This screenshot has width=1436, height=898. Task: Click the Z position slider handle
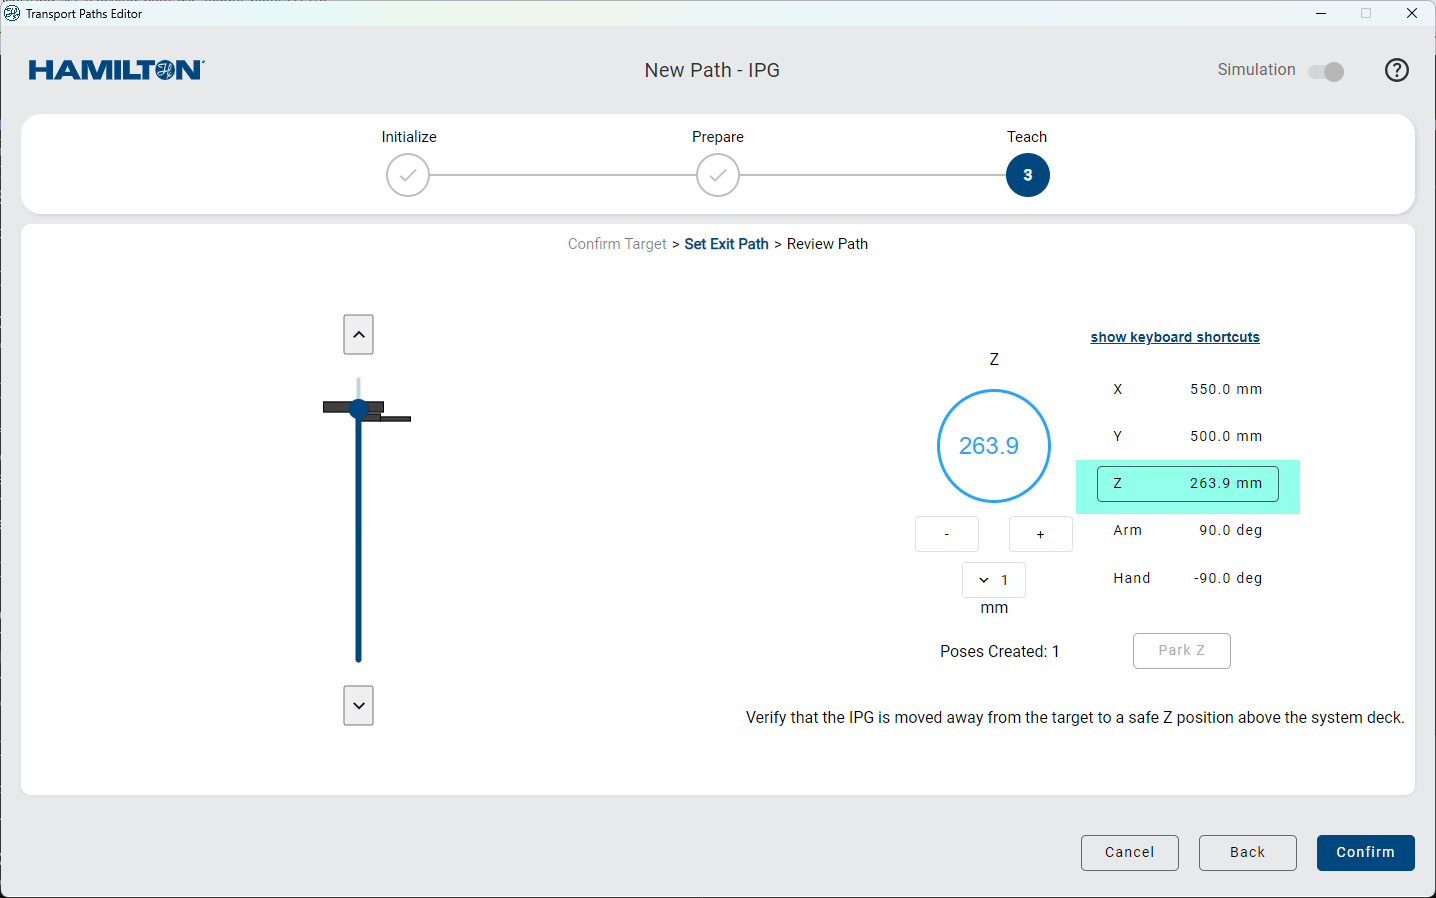[359, 408]
